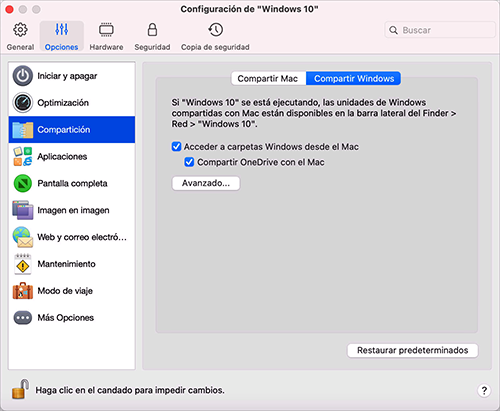
Task: Uncheck Compartir OneDrive con el Mac
Action: [189, 162]
